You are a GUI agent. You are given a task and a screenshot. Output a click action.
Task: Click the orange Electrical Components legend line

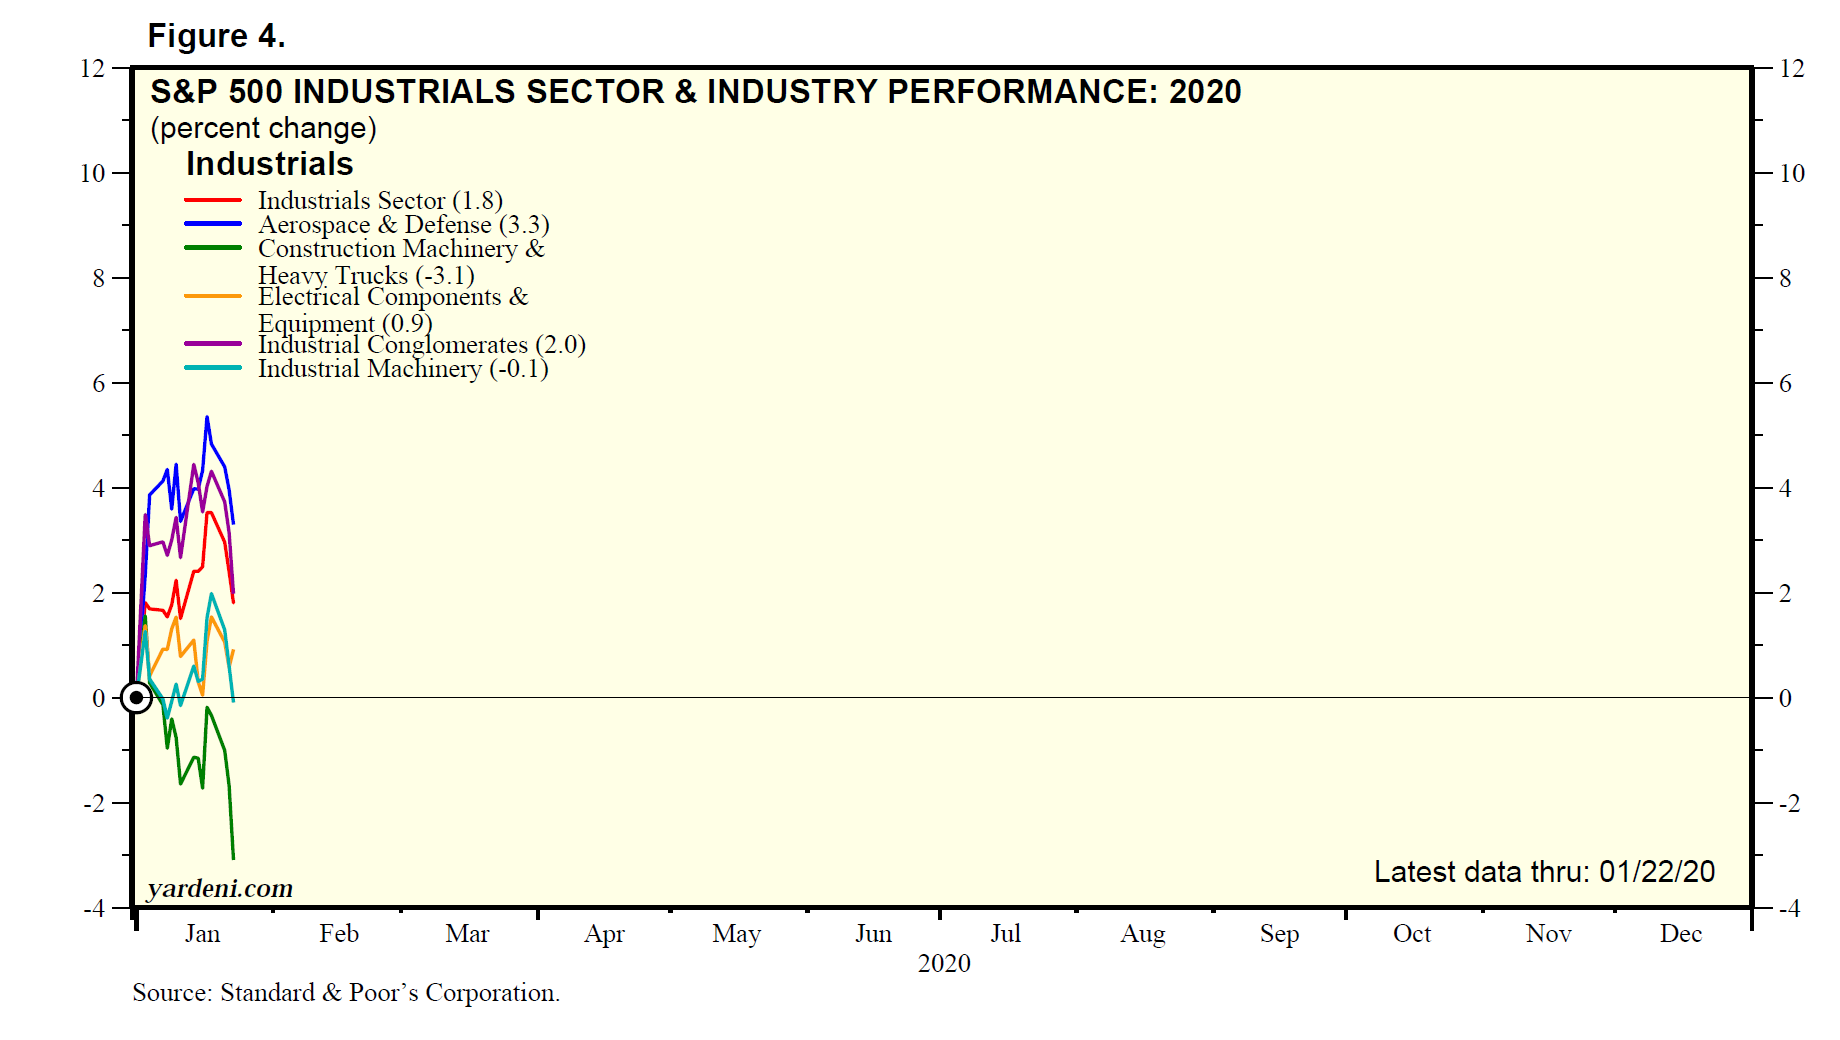[x=213, y=297]
